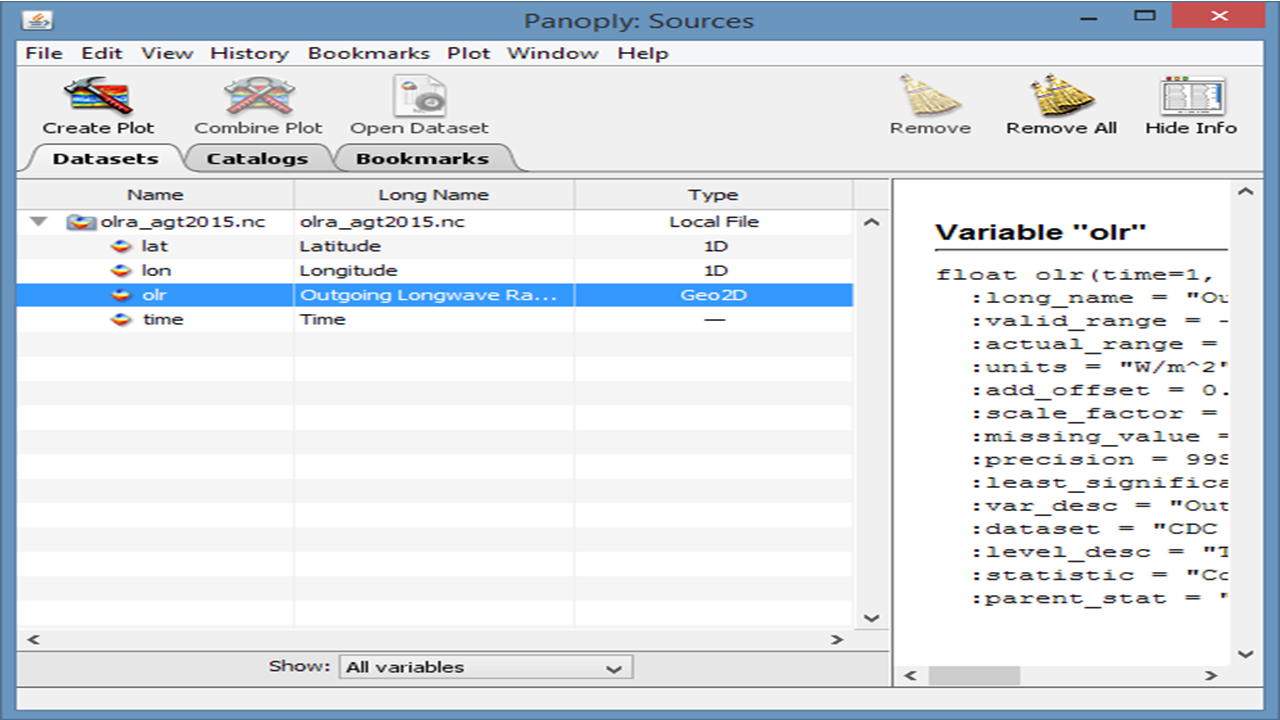Click the info panel scroll down arrow
The width and height of the screenshot is (1280, 720).
point(1245,654)
